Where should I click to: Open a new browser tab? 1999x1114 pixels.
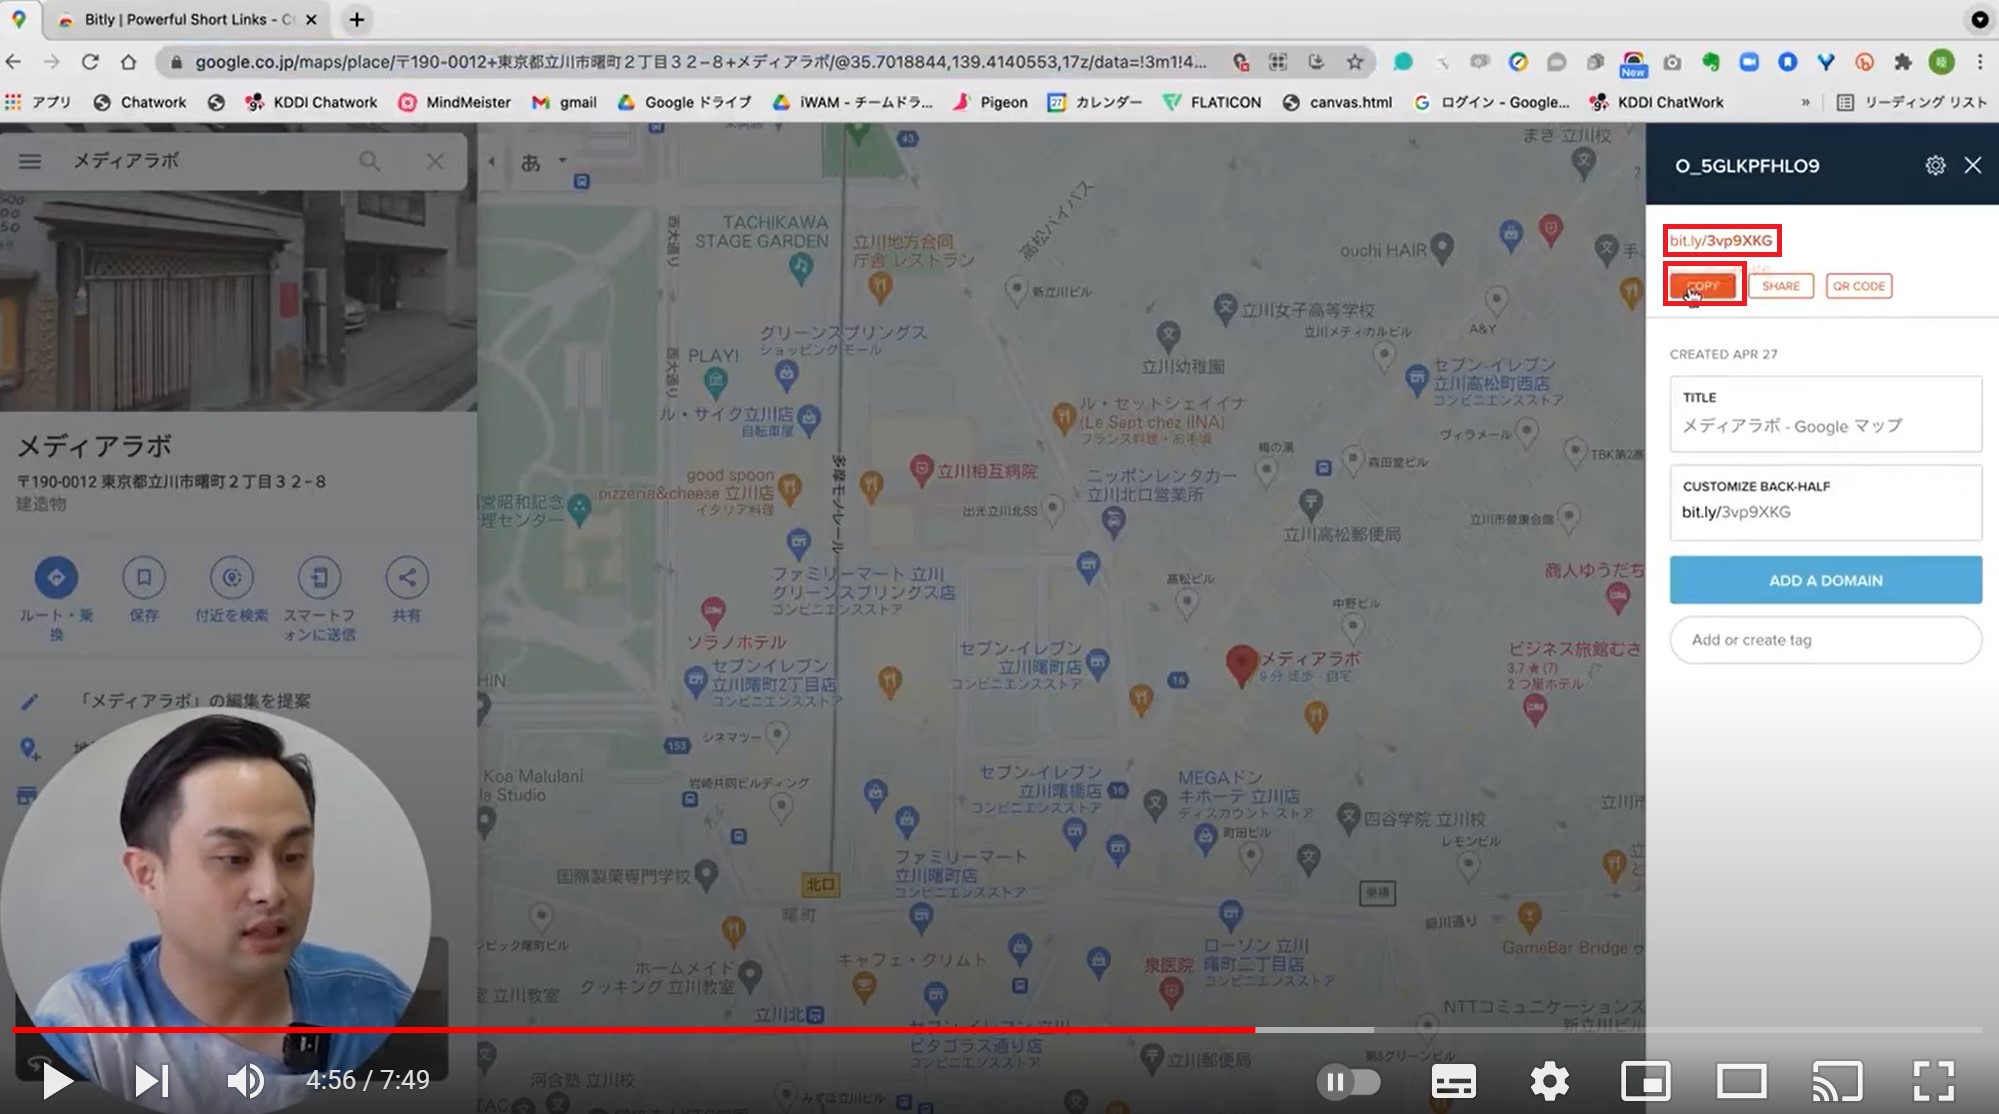(x=357, y=20)
